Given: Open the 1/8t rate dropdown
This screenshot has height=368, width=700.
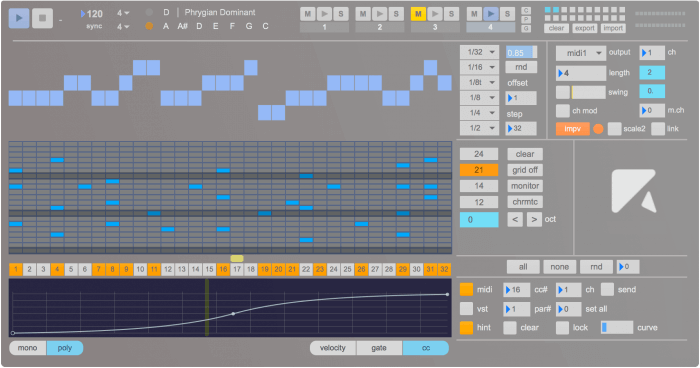Looking at the screenshot, I should pyautogui.click(x=479, y=83).
